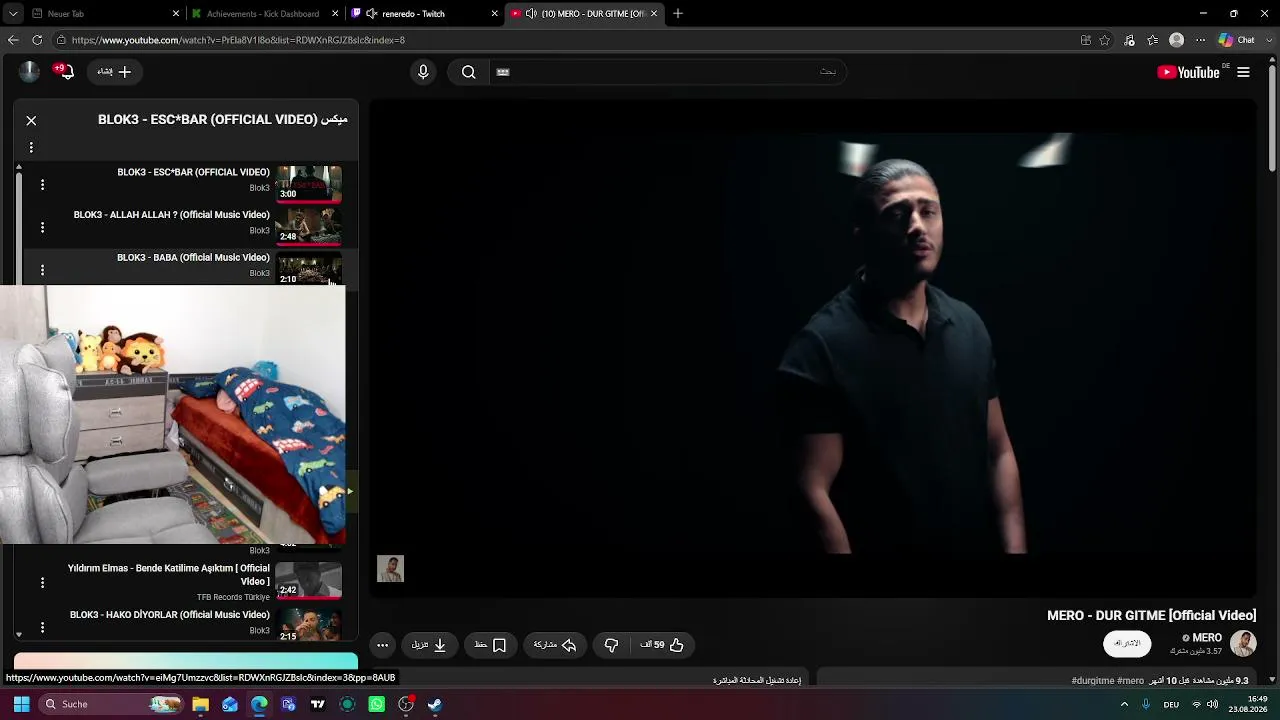Play Yıldırım Elmas video thumbnail
1280x720 pixels.
(x=309, y=580)
